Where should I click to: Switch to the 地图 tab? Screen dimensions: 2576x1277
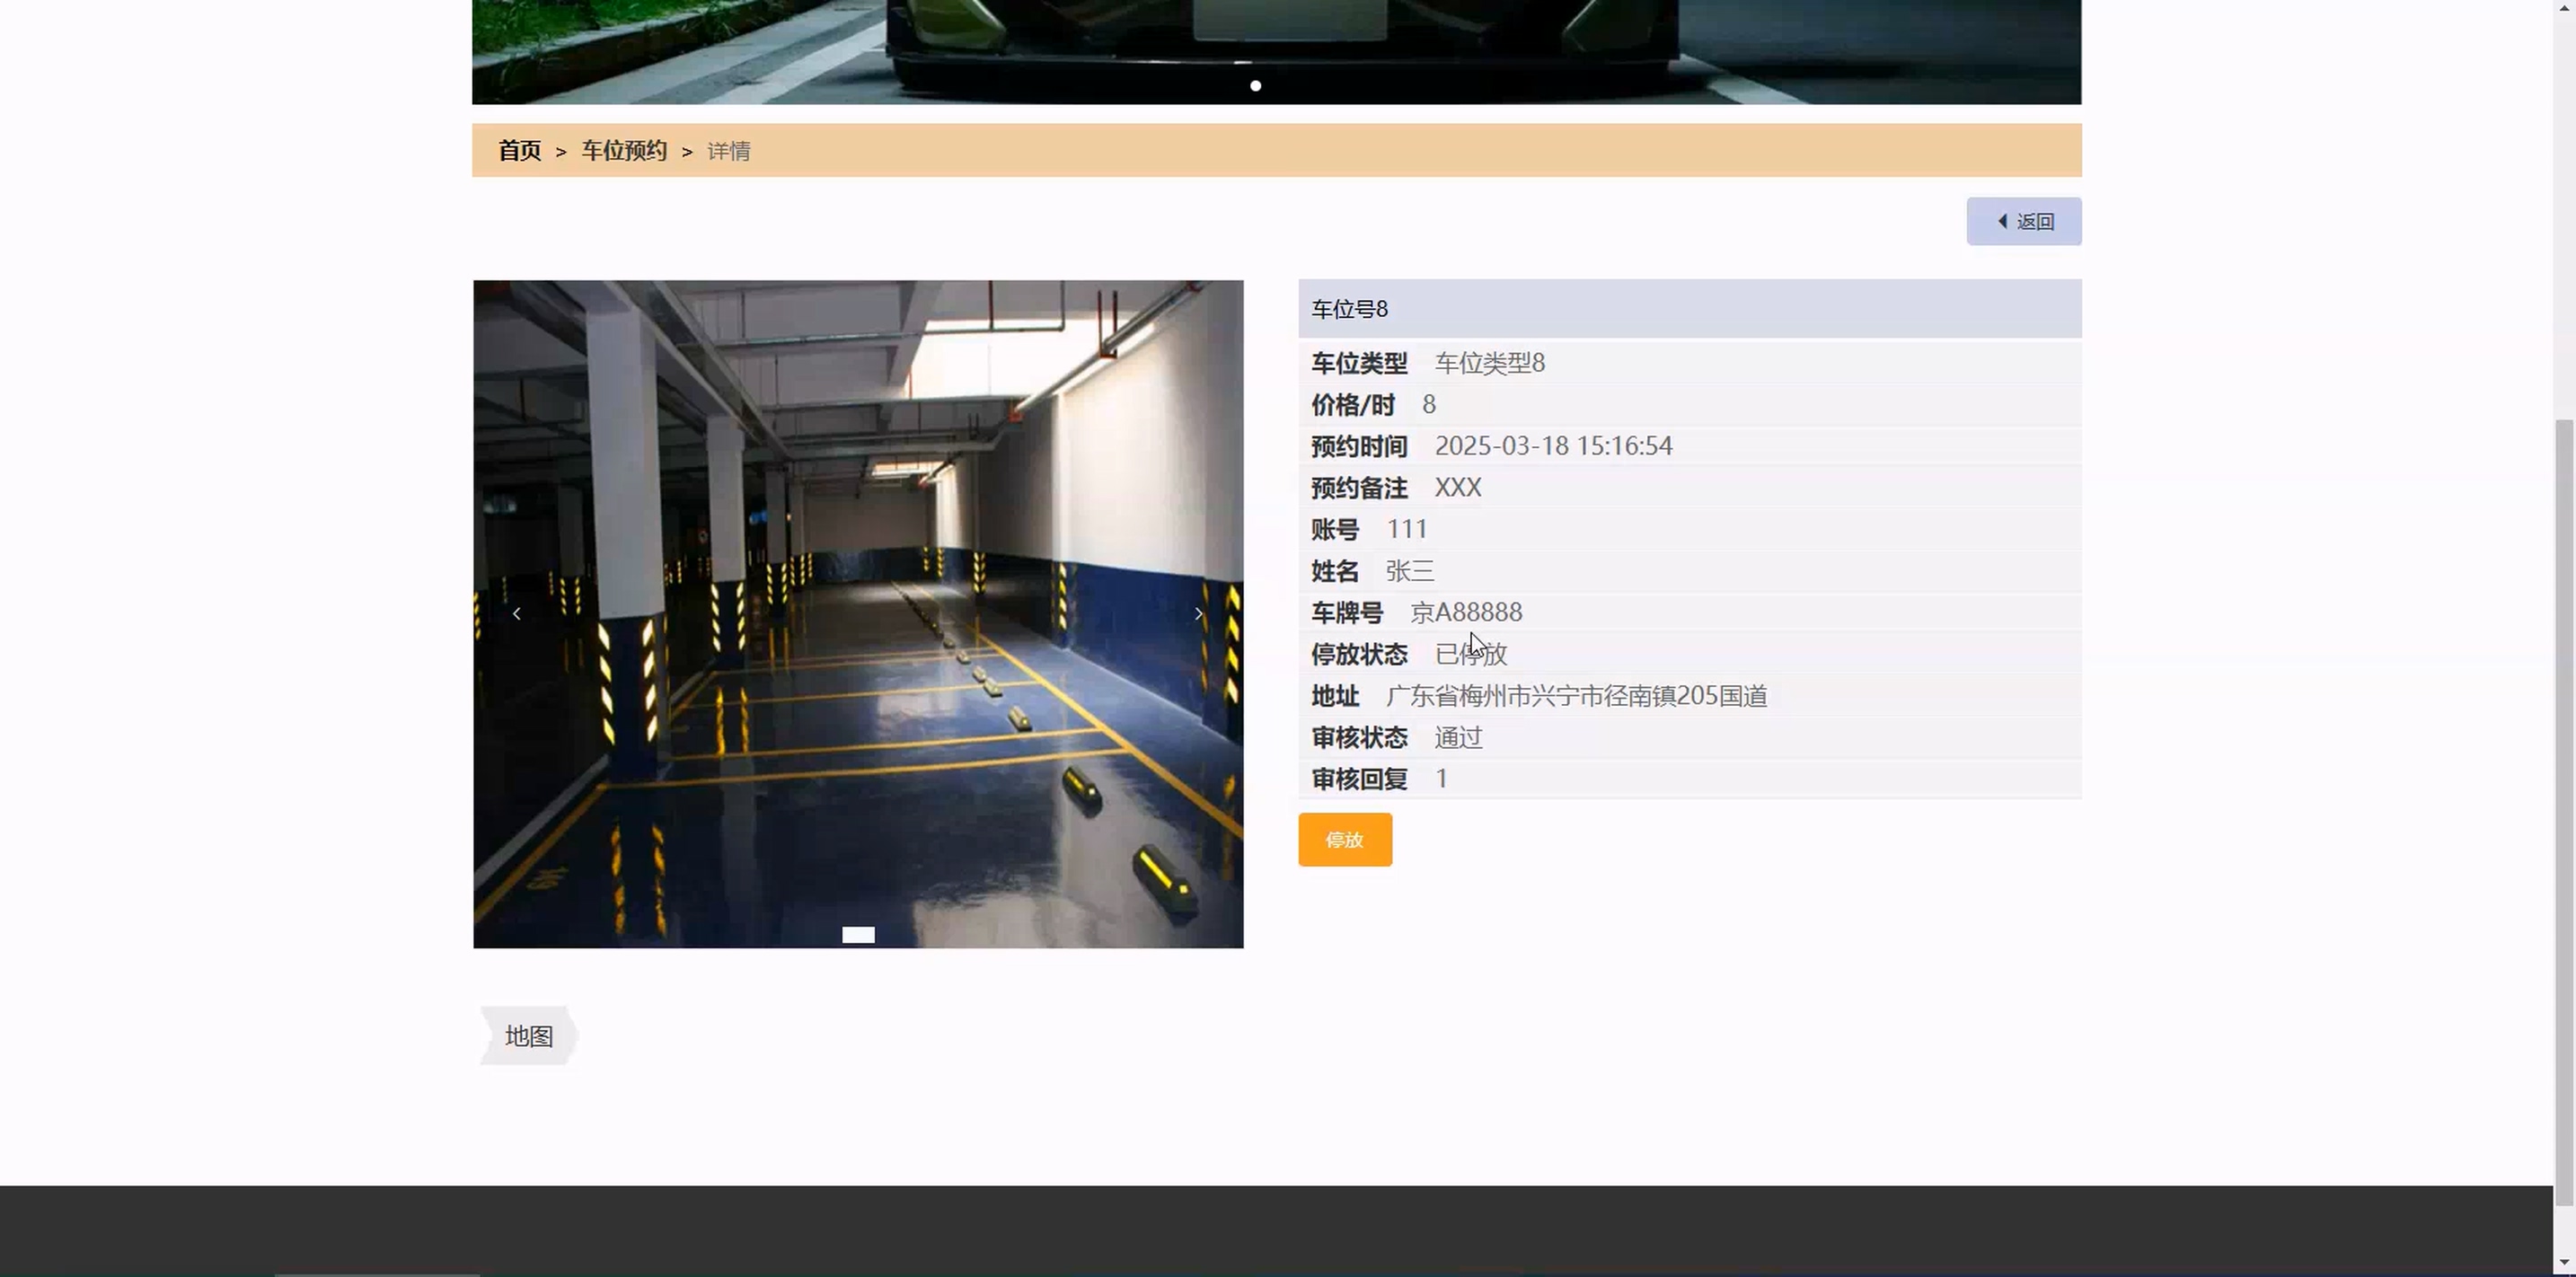(x=529, y=1036)
